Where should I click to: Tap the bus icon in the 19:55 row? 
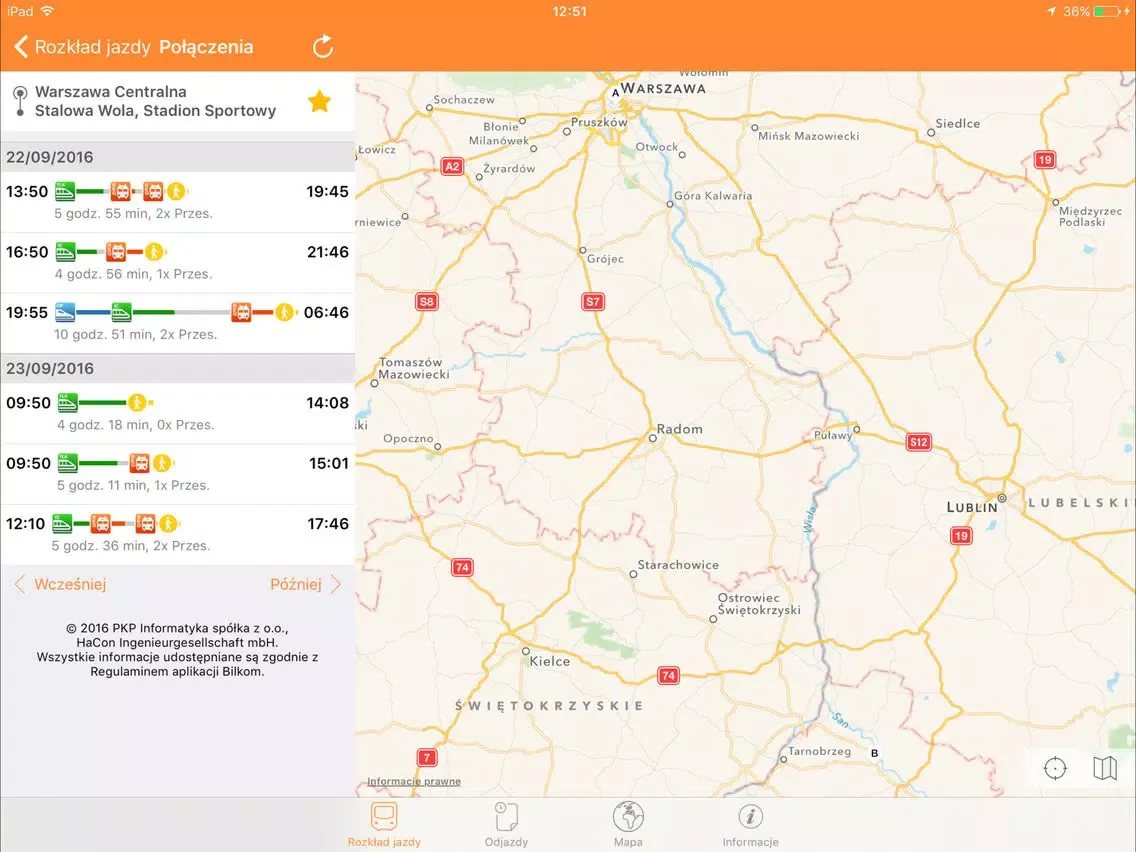pos(241,312)
